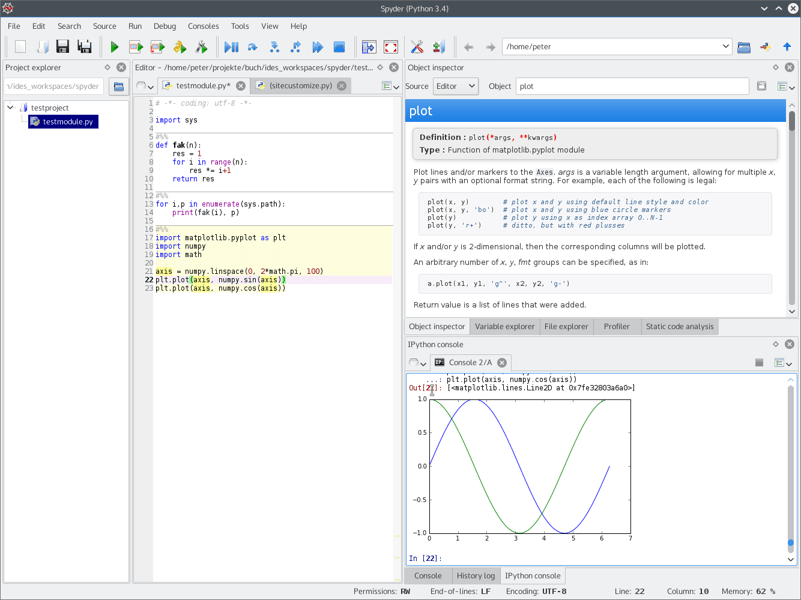Switch to the Variable explorer tab
The image size is (801, 600).
(x=504, y=327)
